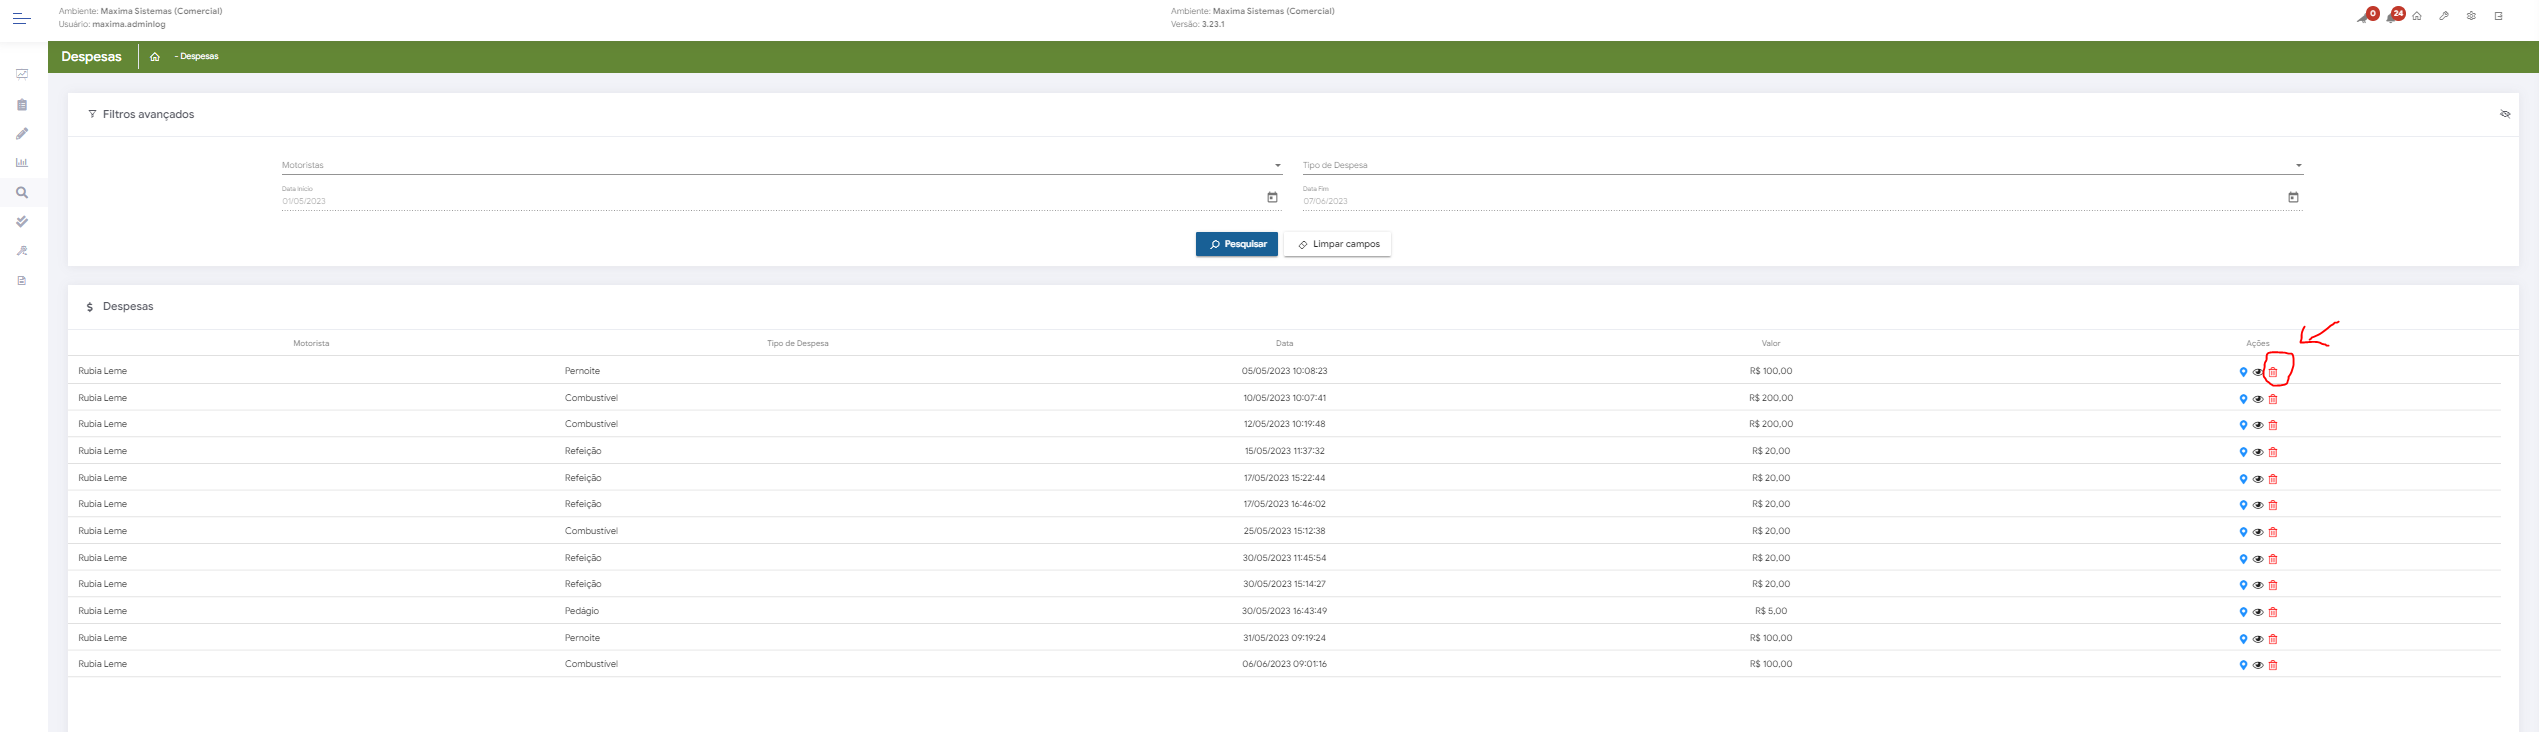Open settings gear in the top bar
Viewport: 2539px width, 732px height.
coord(2471,16)
